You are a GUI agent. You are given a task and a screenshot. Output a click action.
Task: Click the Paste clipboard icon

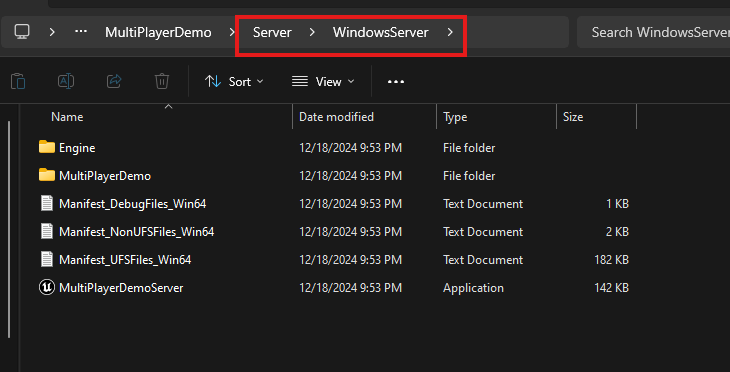point(18,81)
